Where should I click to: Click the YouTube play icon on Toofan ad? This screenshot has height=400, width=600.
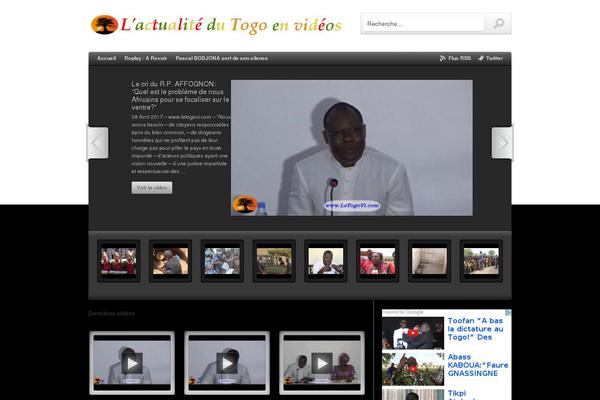click(412, 333)
